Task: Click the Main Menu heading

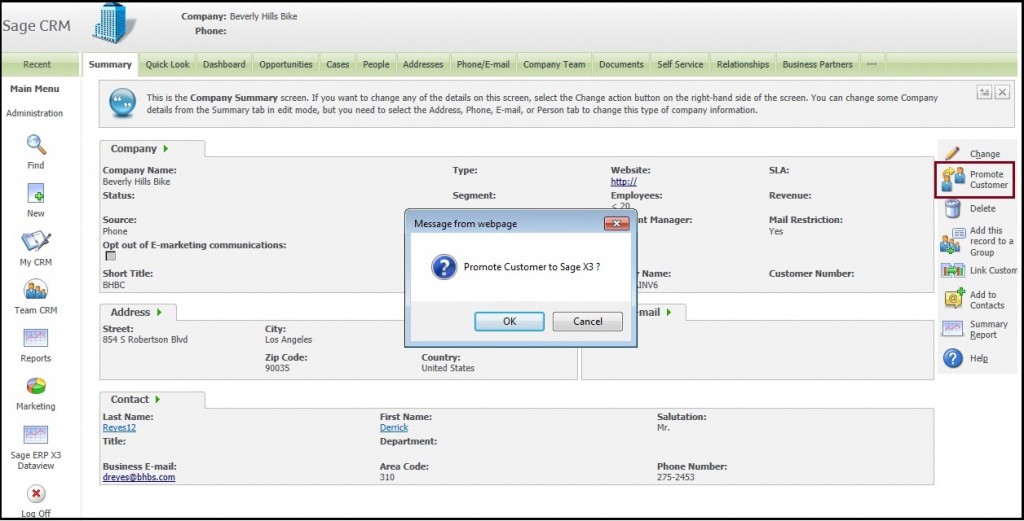Action: coord(35,89)
